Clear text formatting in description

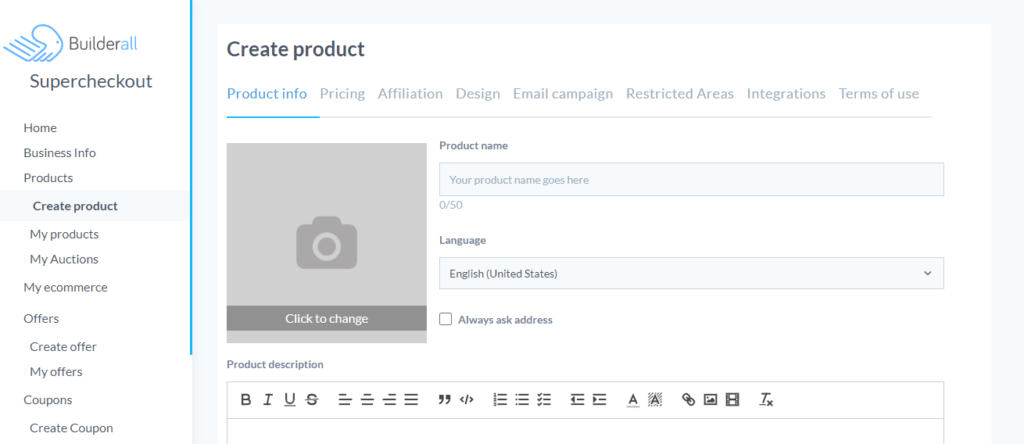click(766, 400)
